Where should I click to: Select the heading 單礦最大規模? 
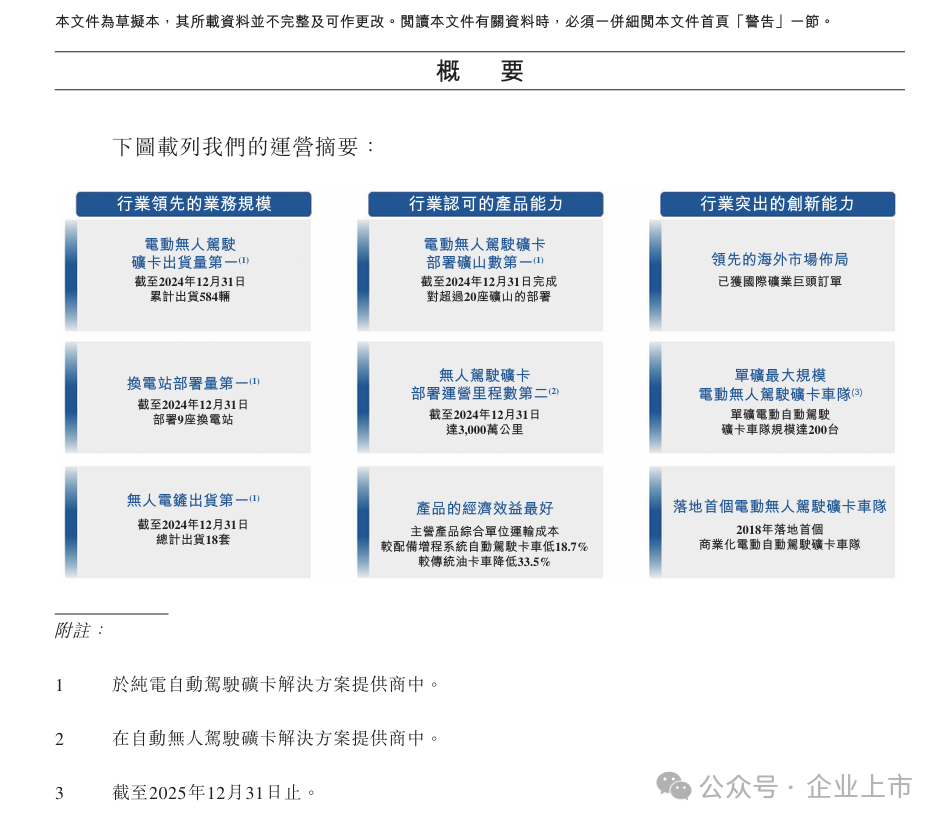[x=780, y=375]
